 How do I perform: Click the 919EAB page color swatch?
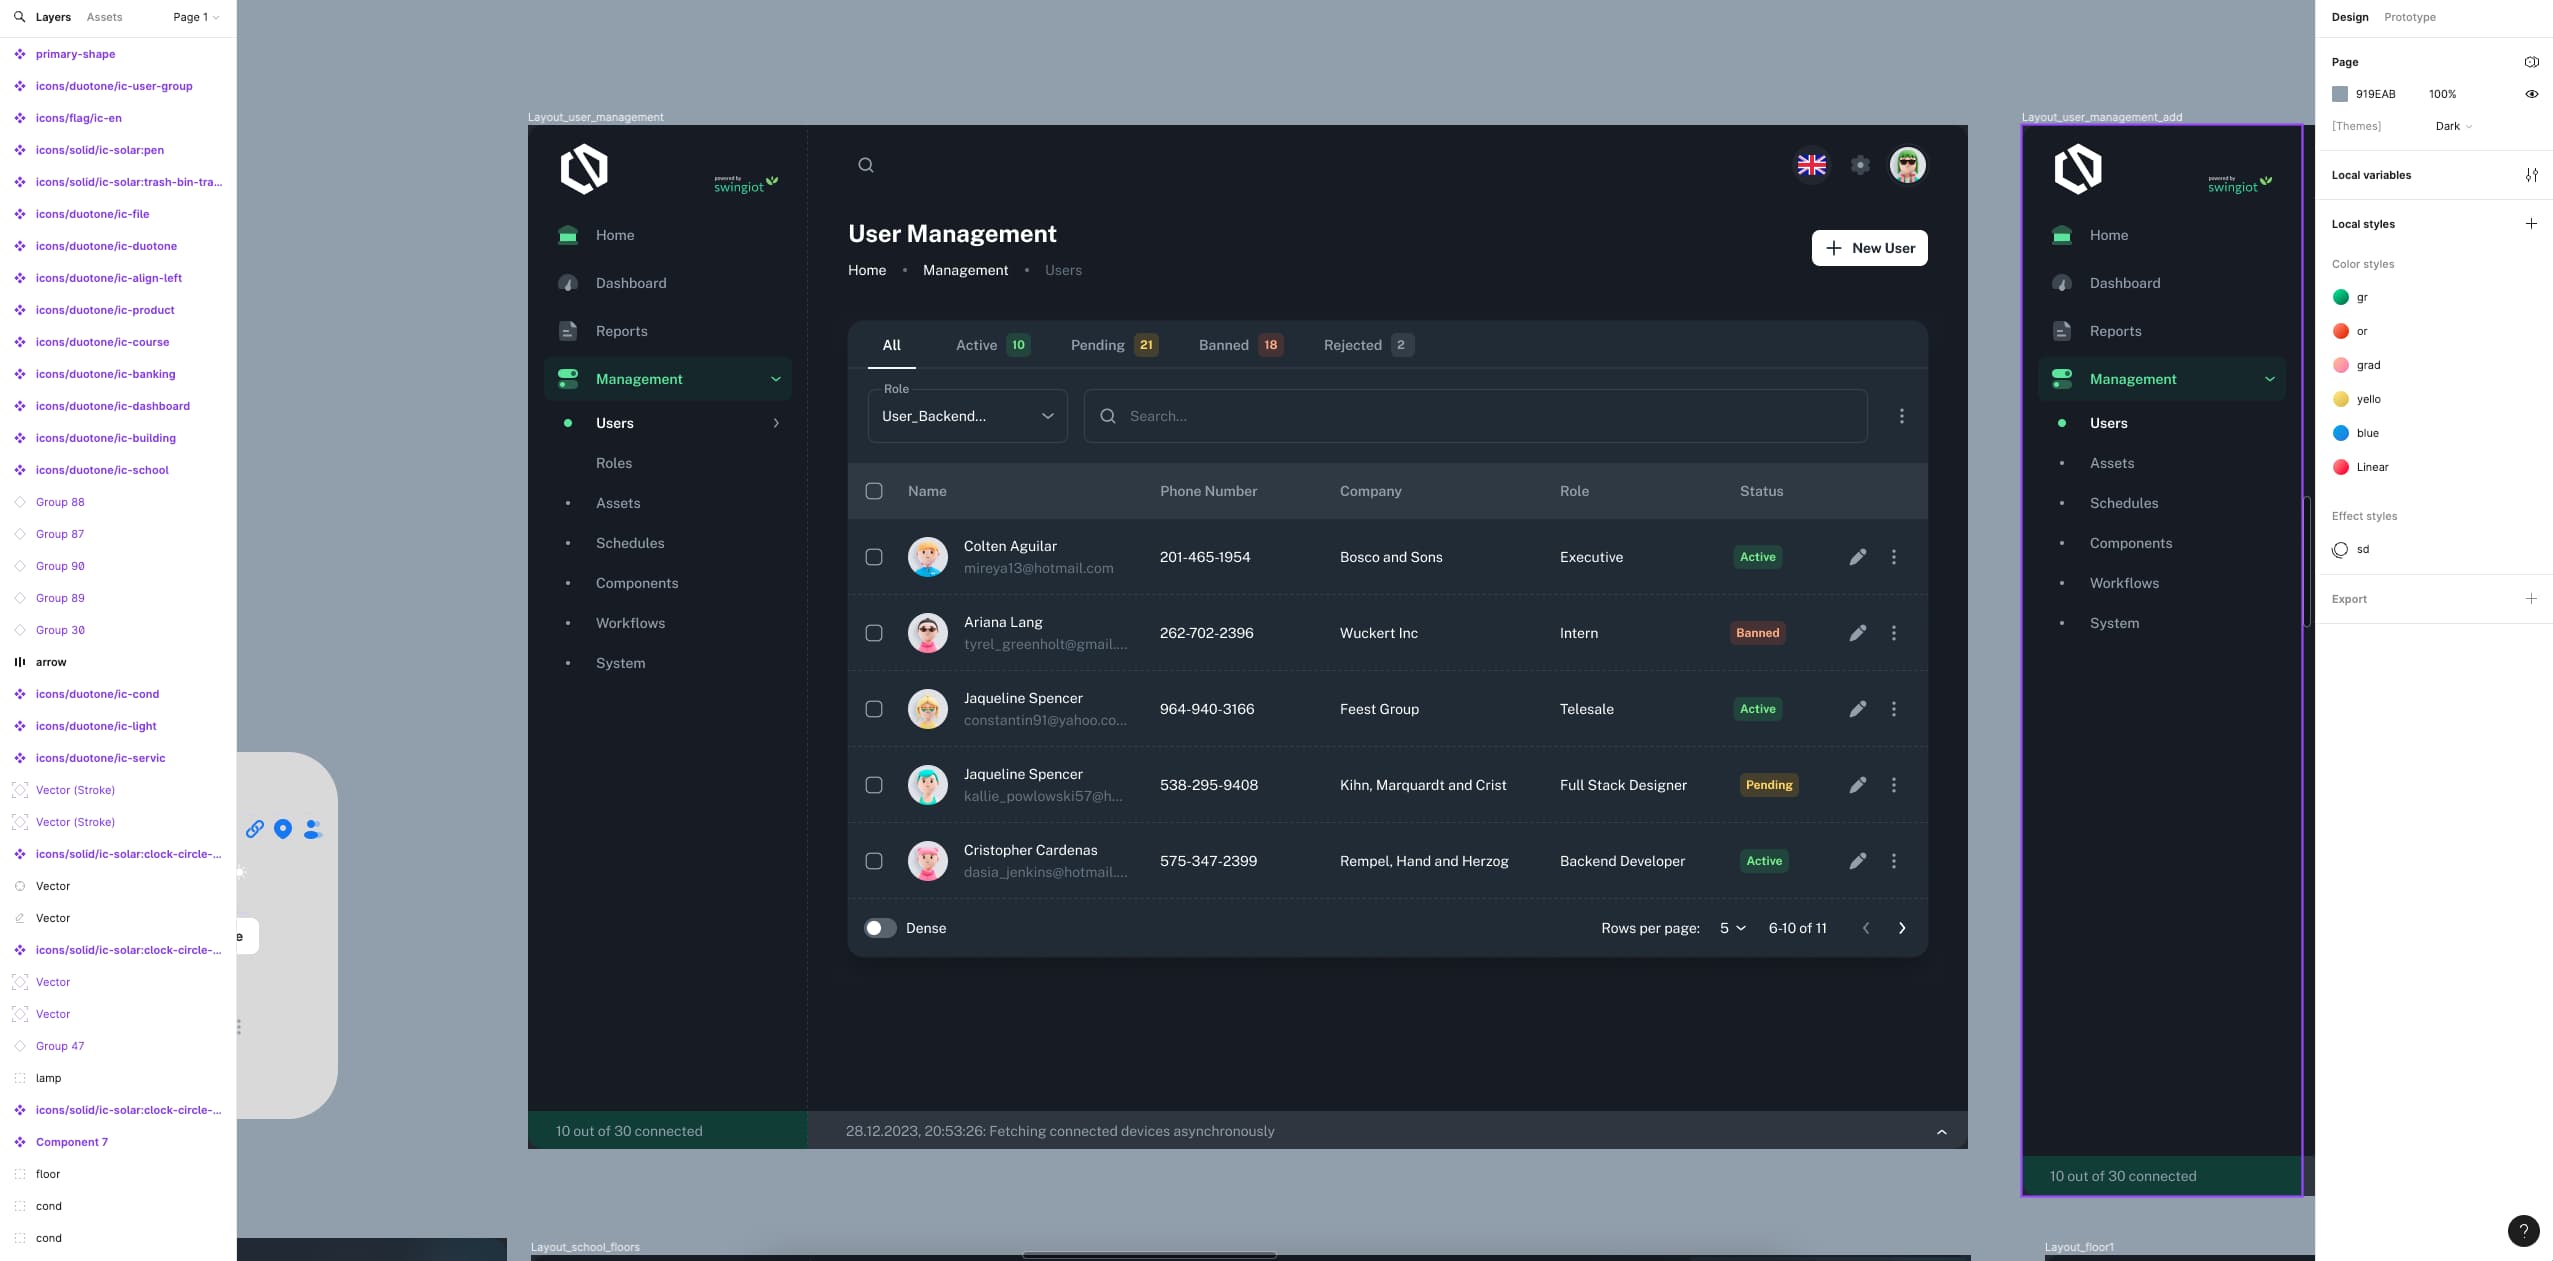pyautogui.click(x=2339, y=94)
